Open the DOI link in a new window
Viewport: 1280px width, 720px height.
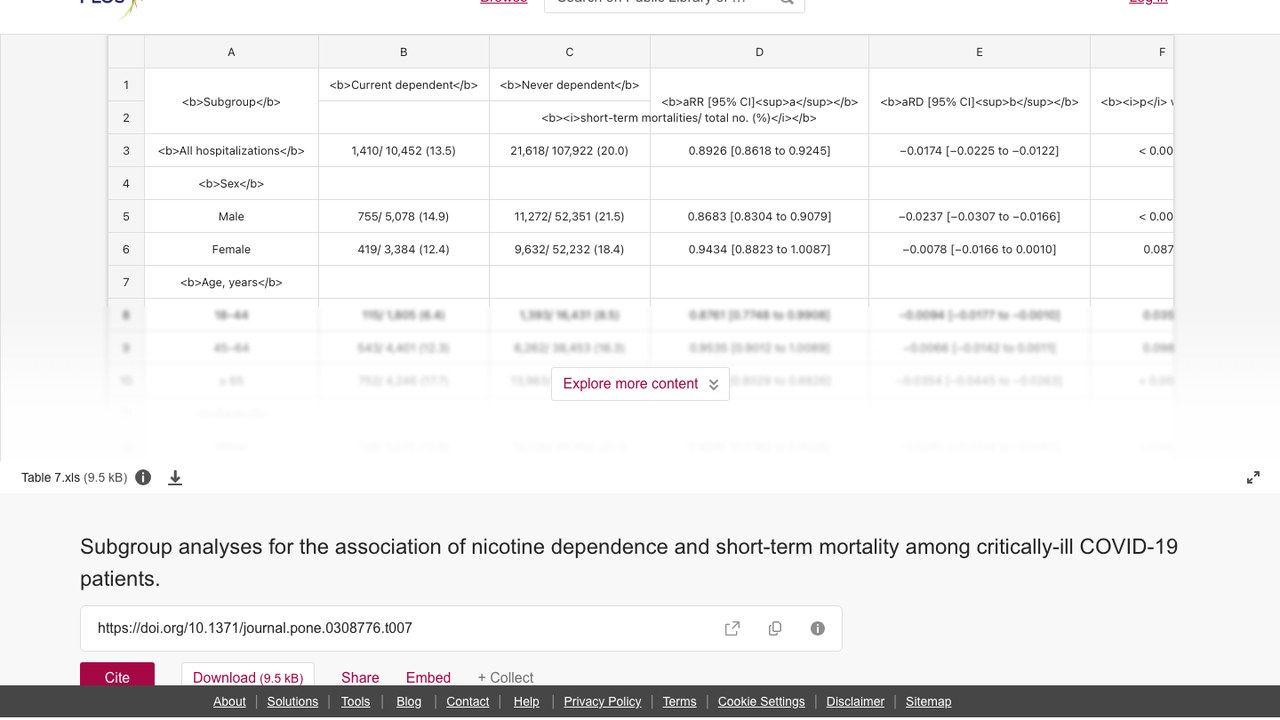732,628
